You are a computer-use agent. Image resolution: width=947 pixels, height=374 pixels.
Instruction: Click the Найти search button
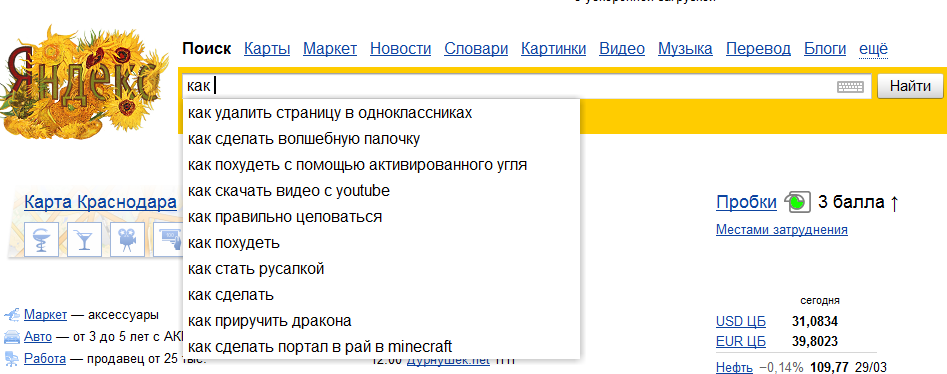(x=910, y=86)
